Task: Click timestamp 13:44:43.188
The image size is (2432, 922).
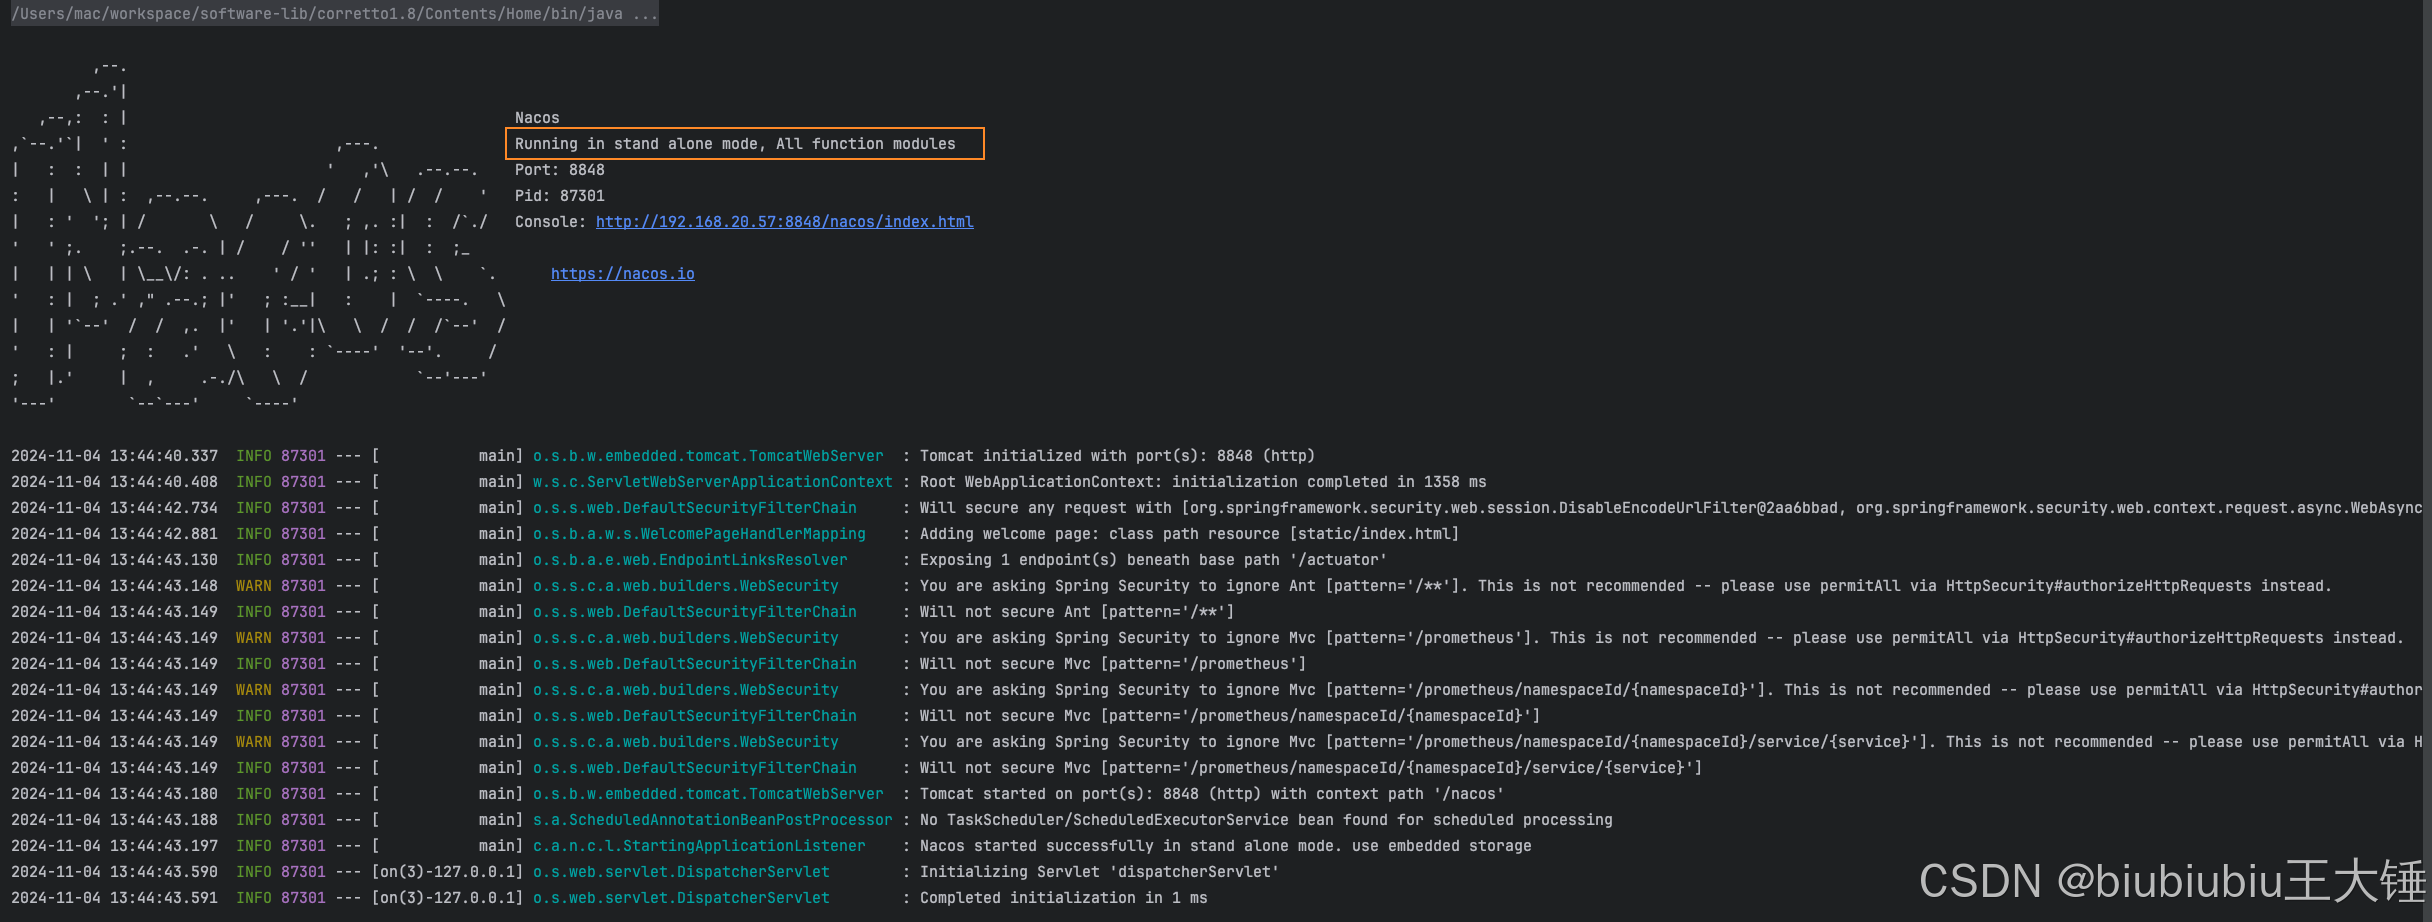Action: pyautogui.click(x=164, y=820)
